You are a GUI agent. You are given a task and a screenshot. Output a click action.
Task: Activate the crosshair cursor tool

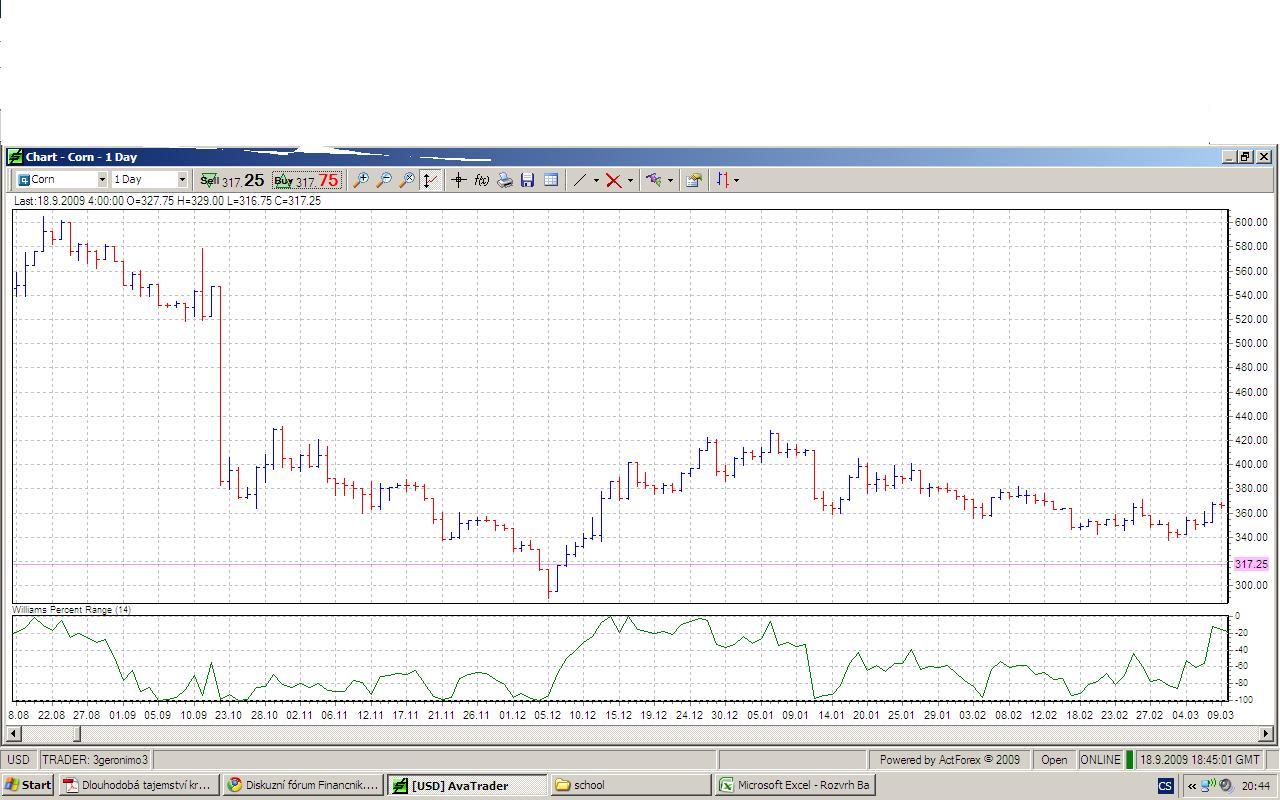(x=458, y=180)
